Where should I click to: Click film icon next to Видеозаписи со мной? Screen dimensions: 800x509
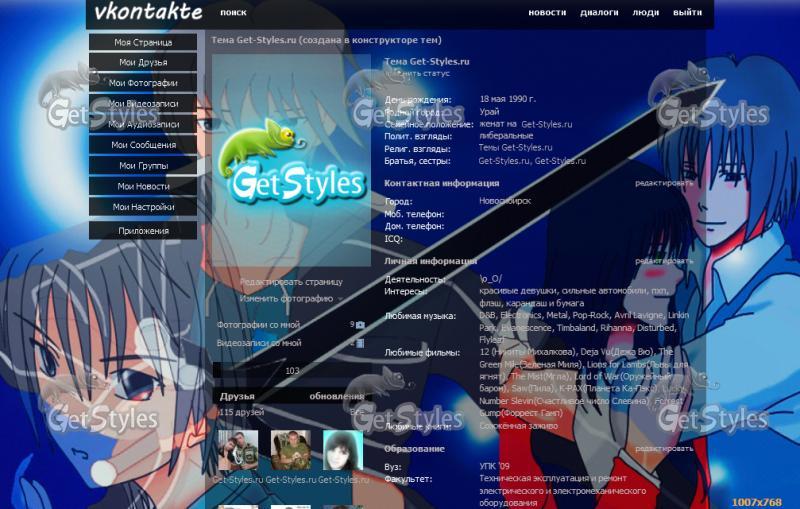tap(360, 343)
